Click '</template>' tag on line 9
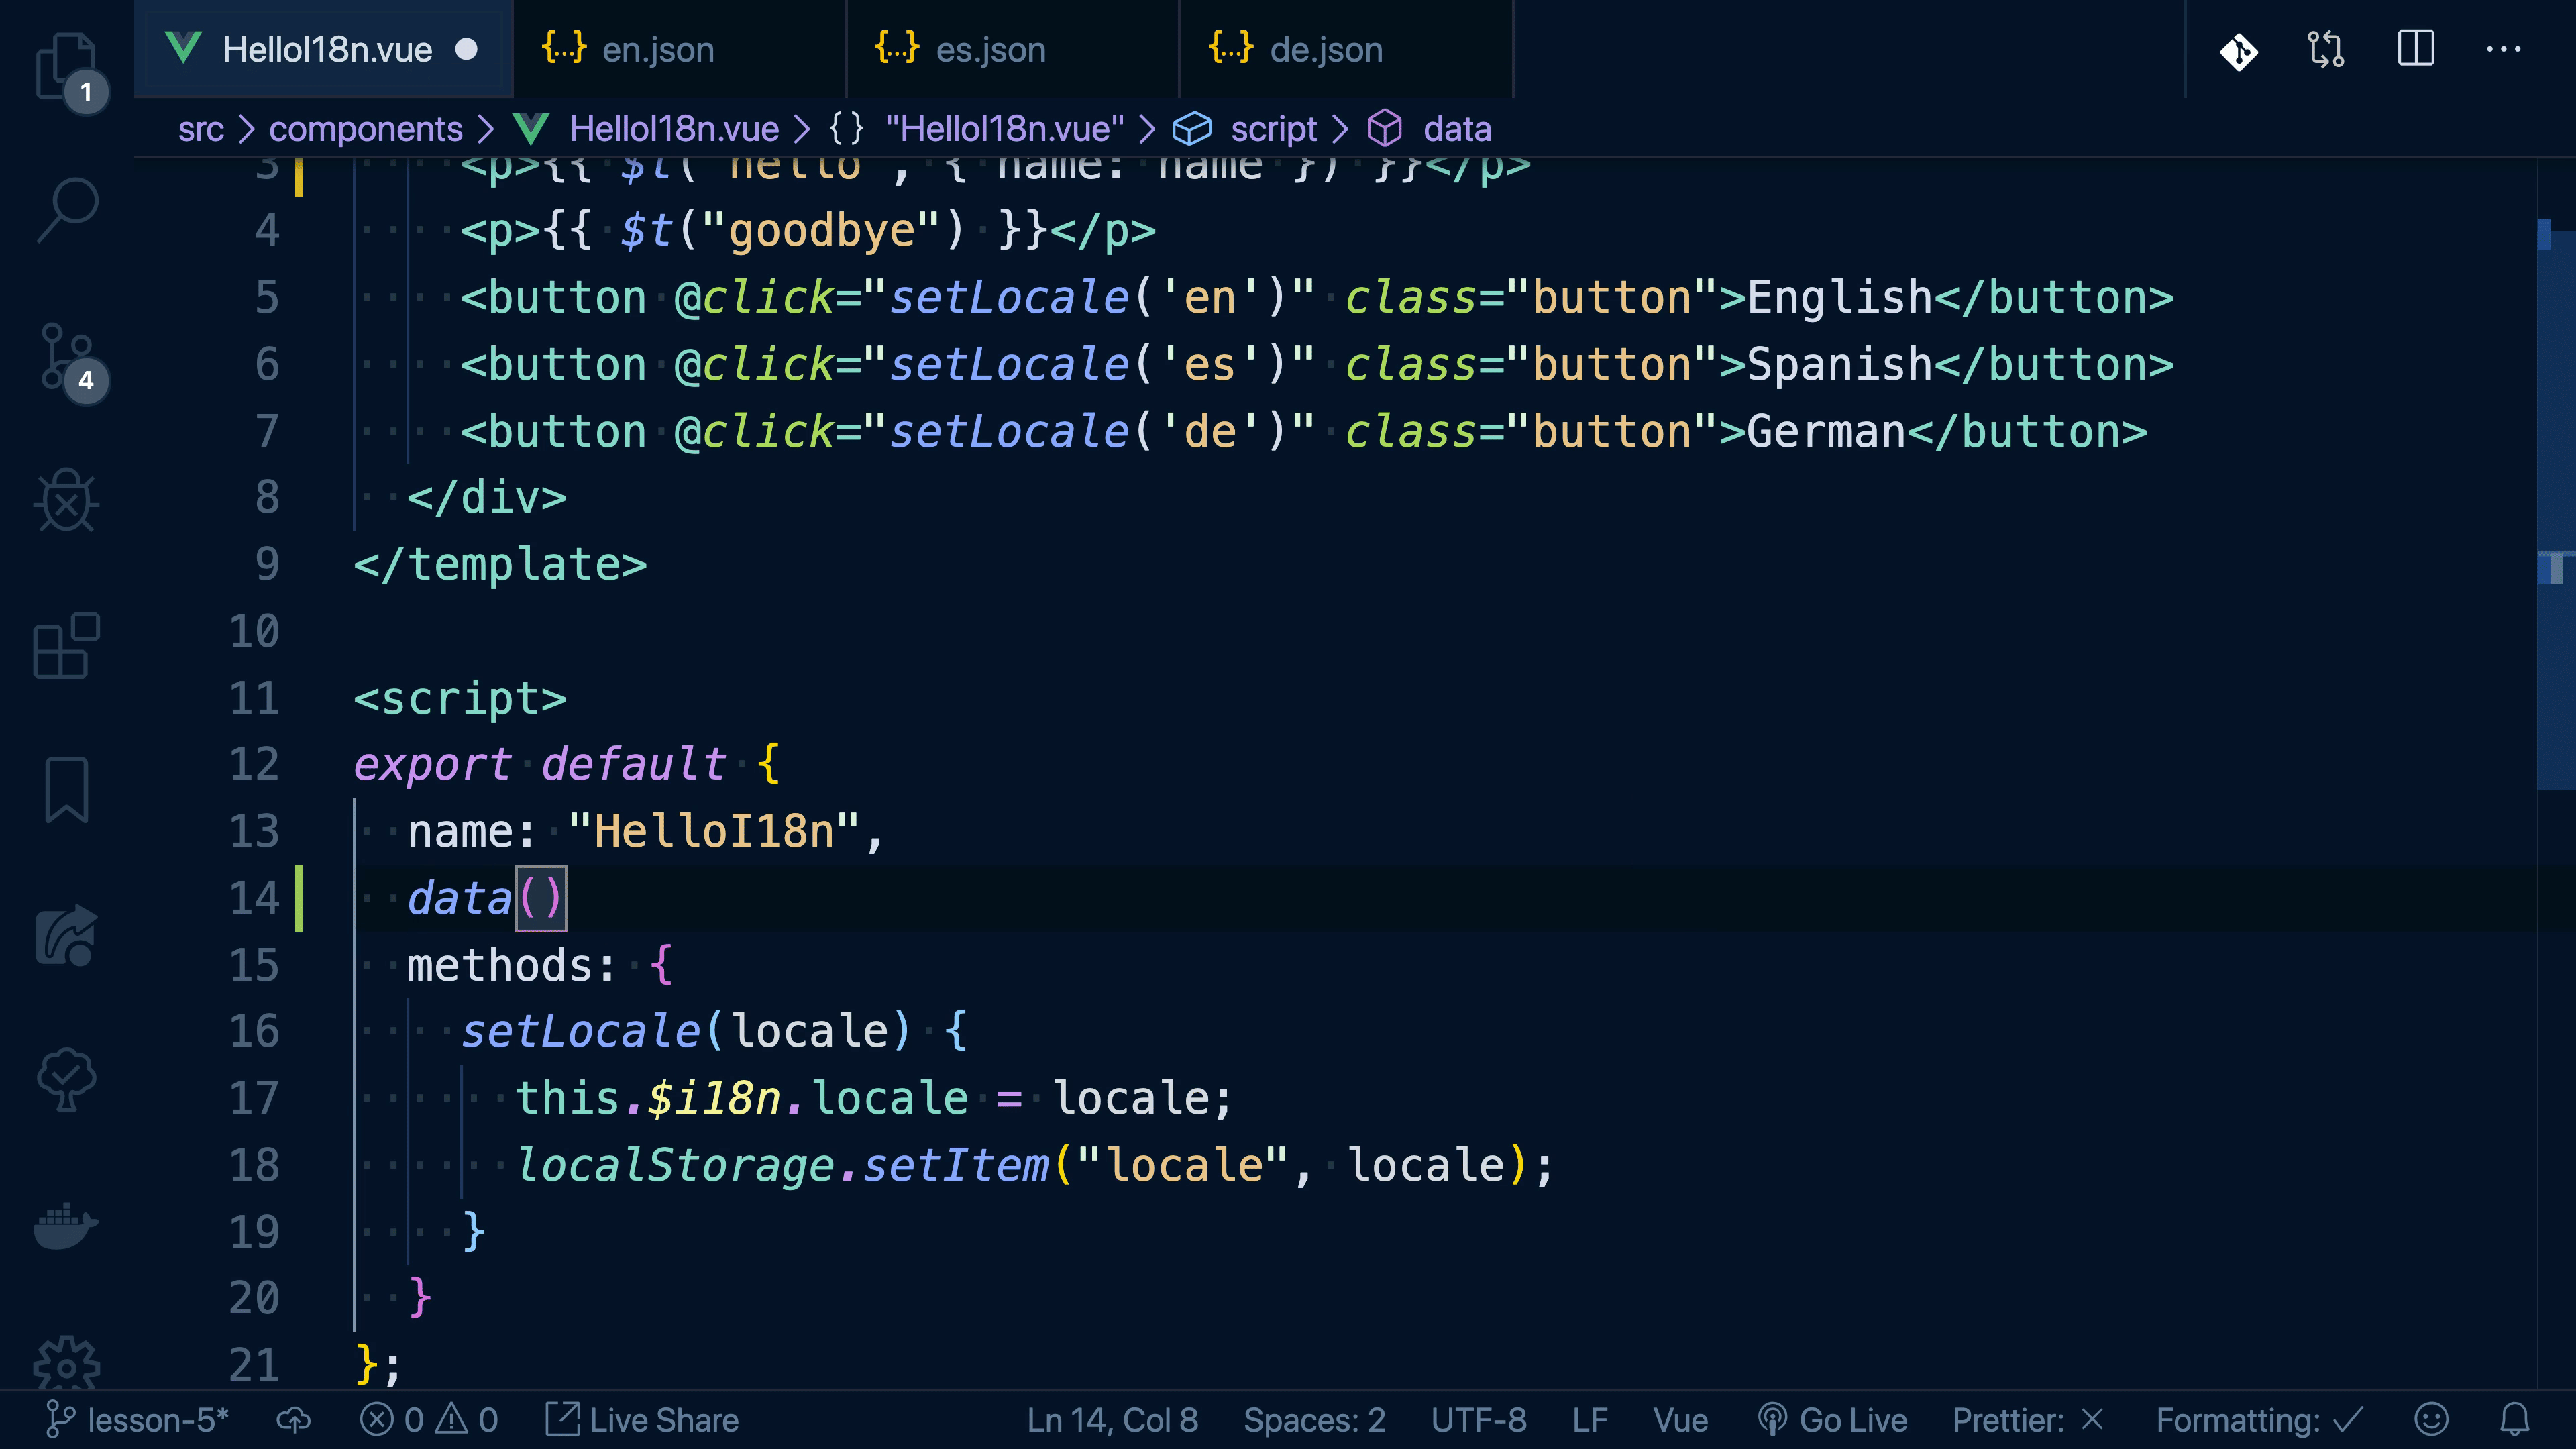 click(500, 565)
